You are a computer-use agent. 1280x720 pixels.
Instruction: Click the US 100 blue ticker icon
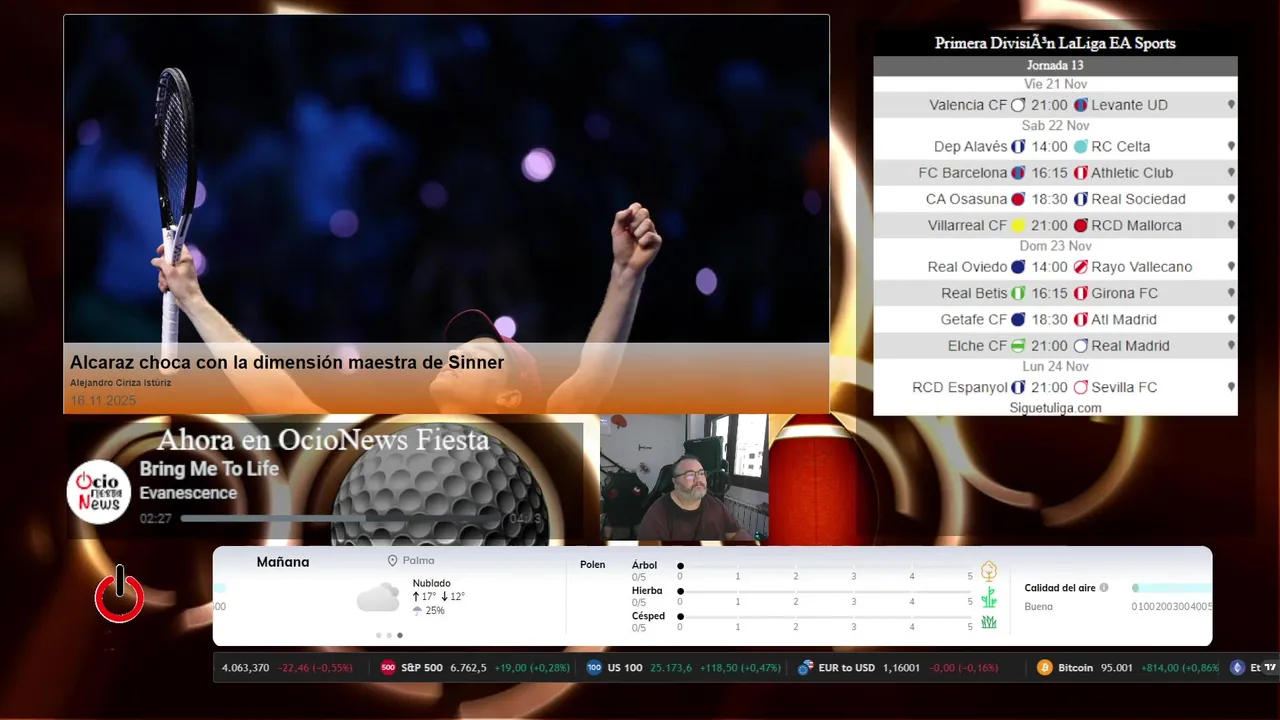(594, 668)
